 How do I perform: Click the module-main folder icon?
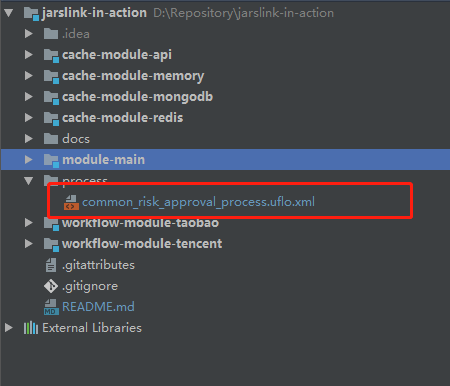pos(51,160)
